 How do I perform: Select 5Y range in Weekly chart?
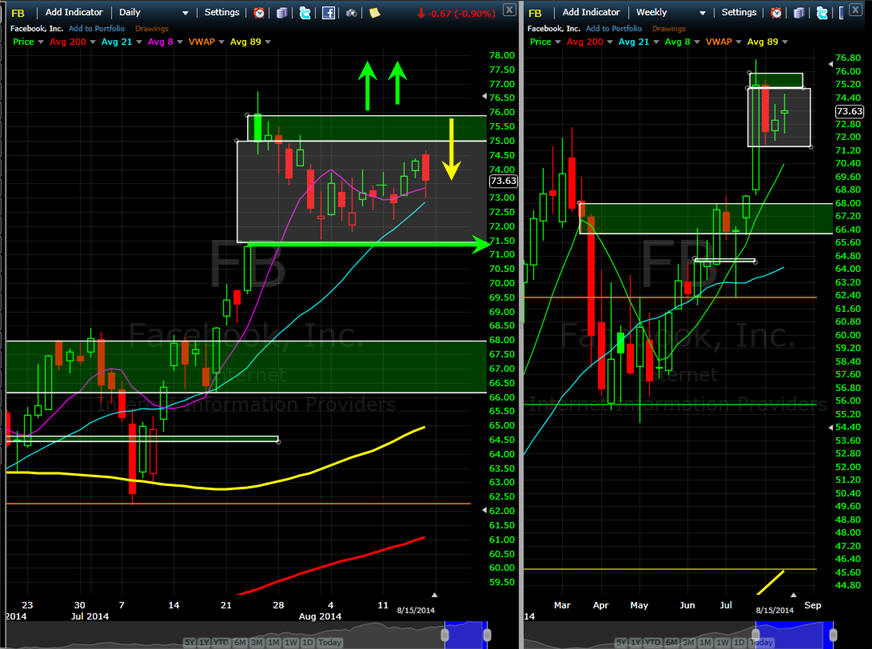click(x=621, y=642)
